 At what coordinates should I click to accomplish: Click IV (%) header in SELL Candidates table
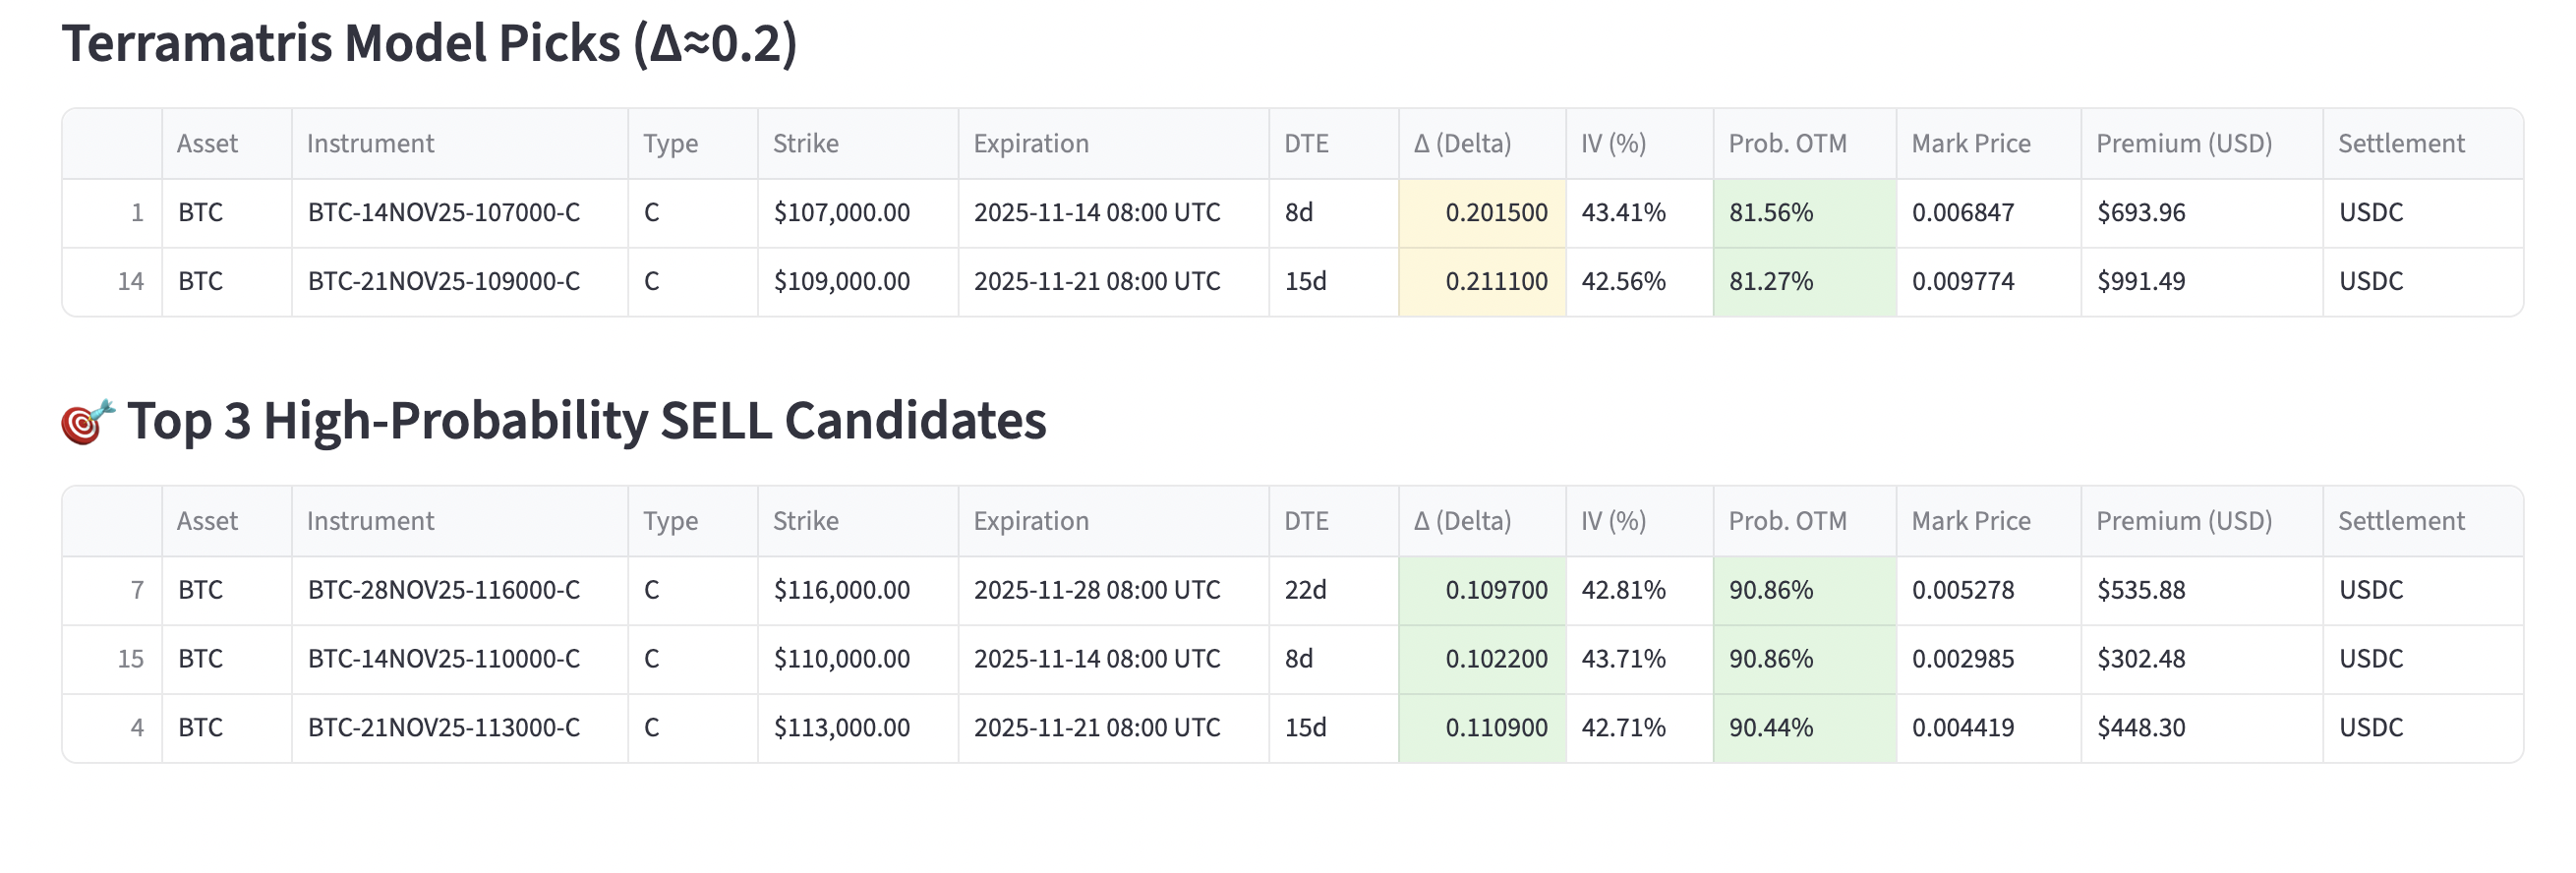[x=1613, y=521]
